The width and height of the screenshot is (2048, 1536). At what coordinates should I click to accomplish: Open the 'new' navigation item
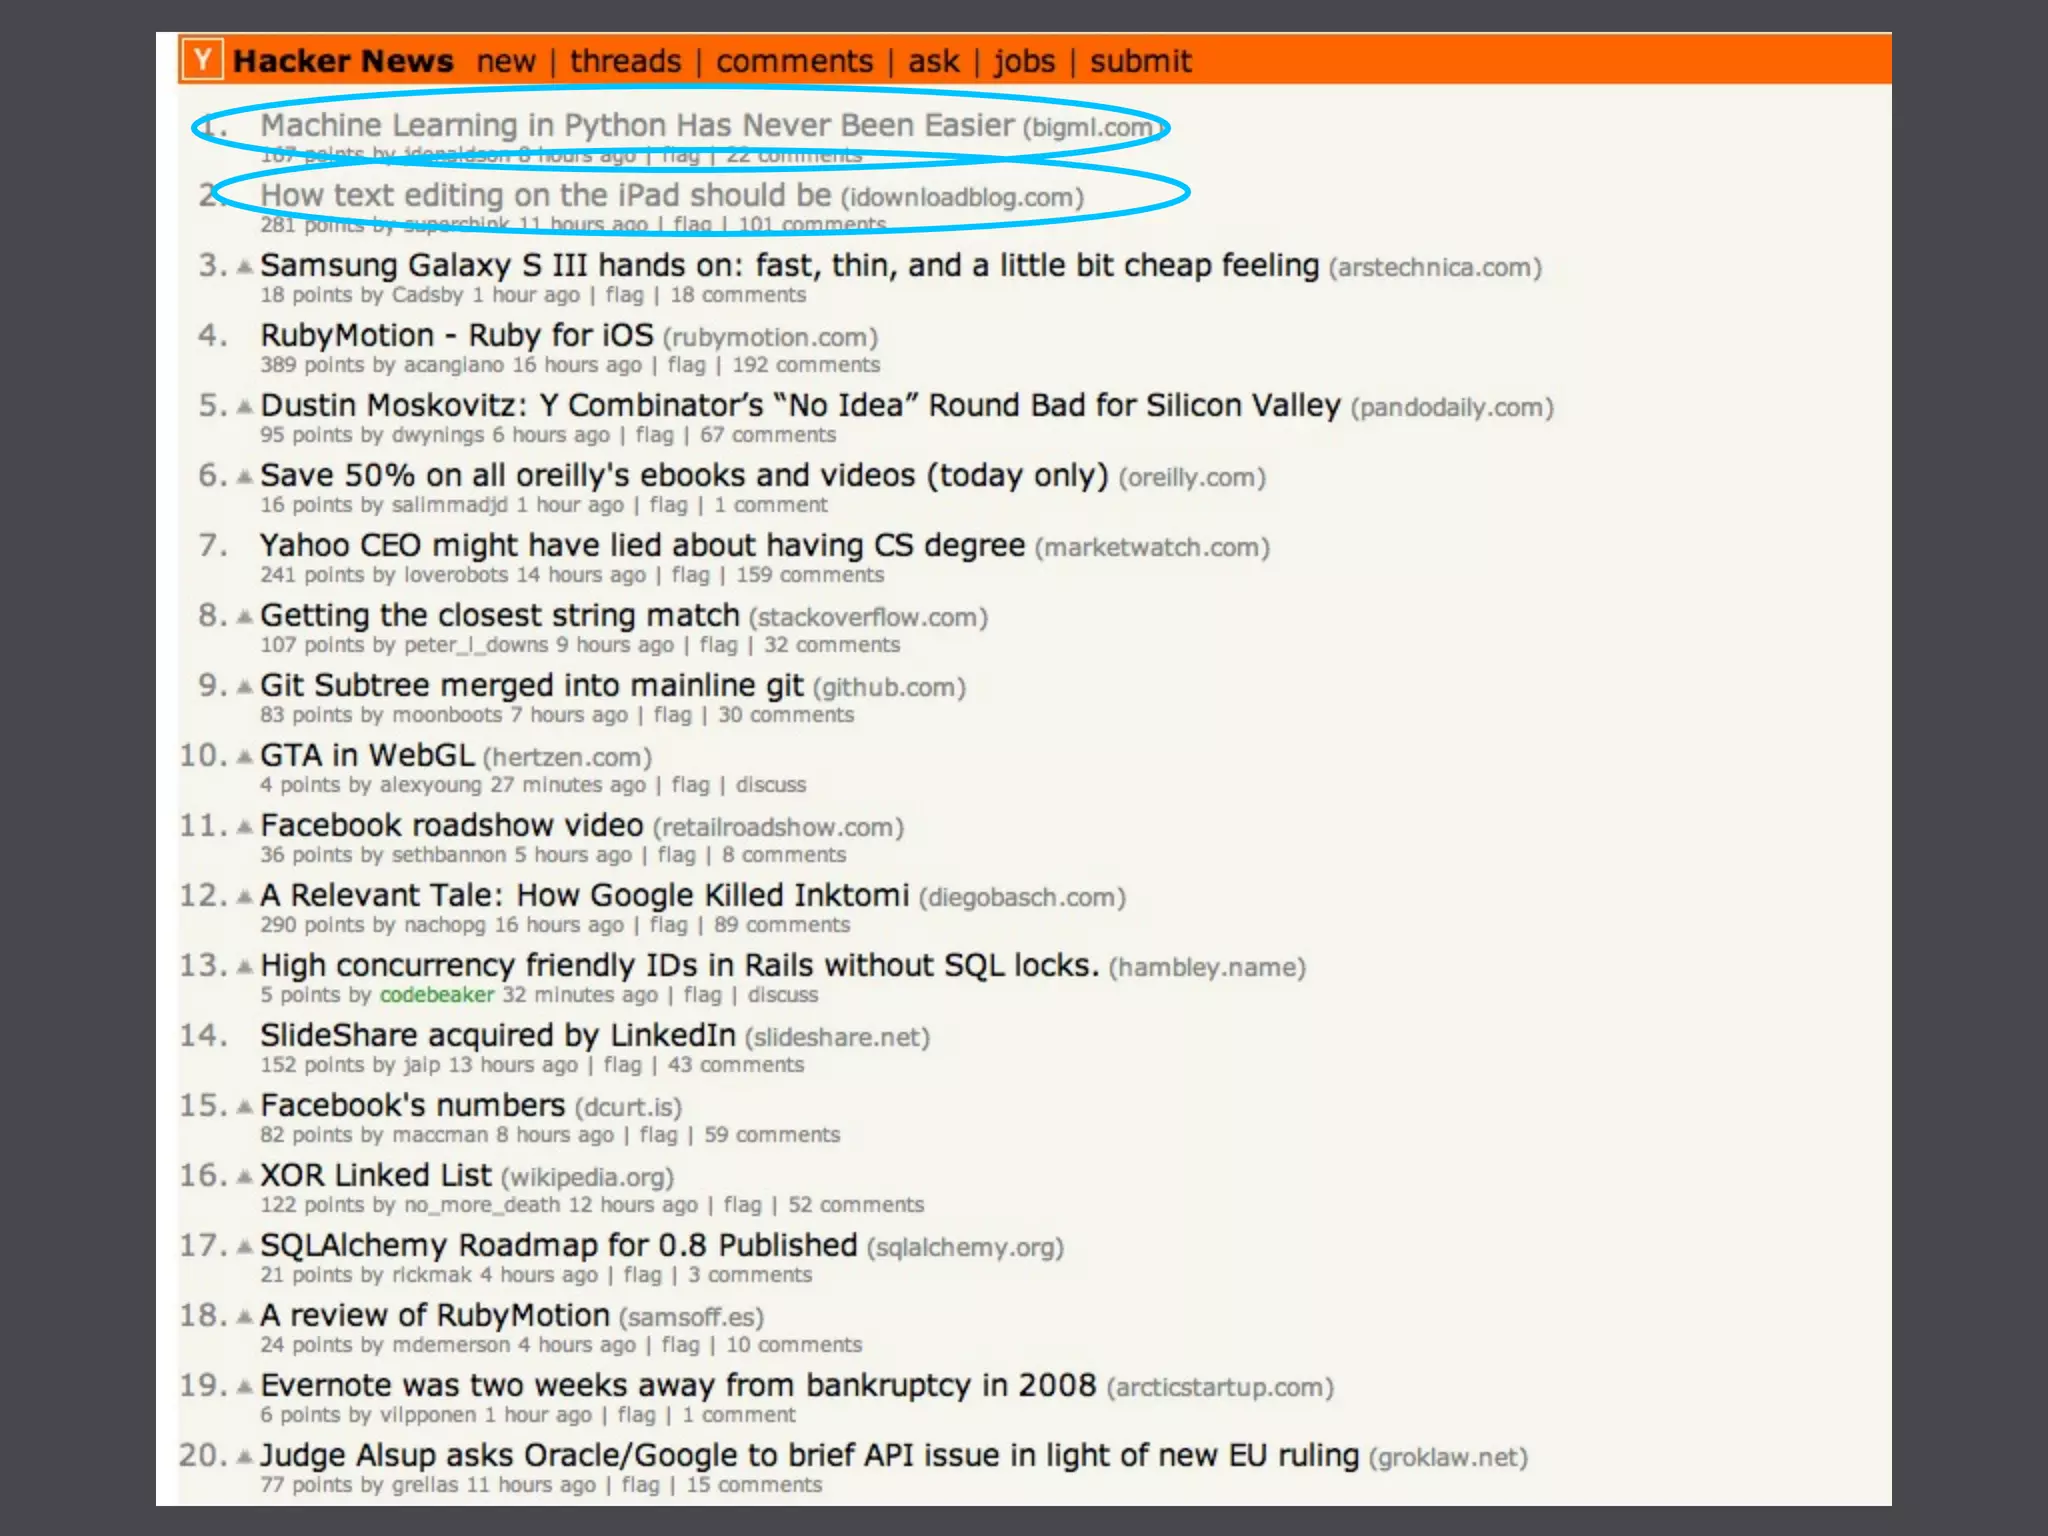(506, 62)
